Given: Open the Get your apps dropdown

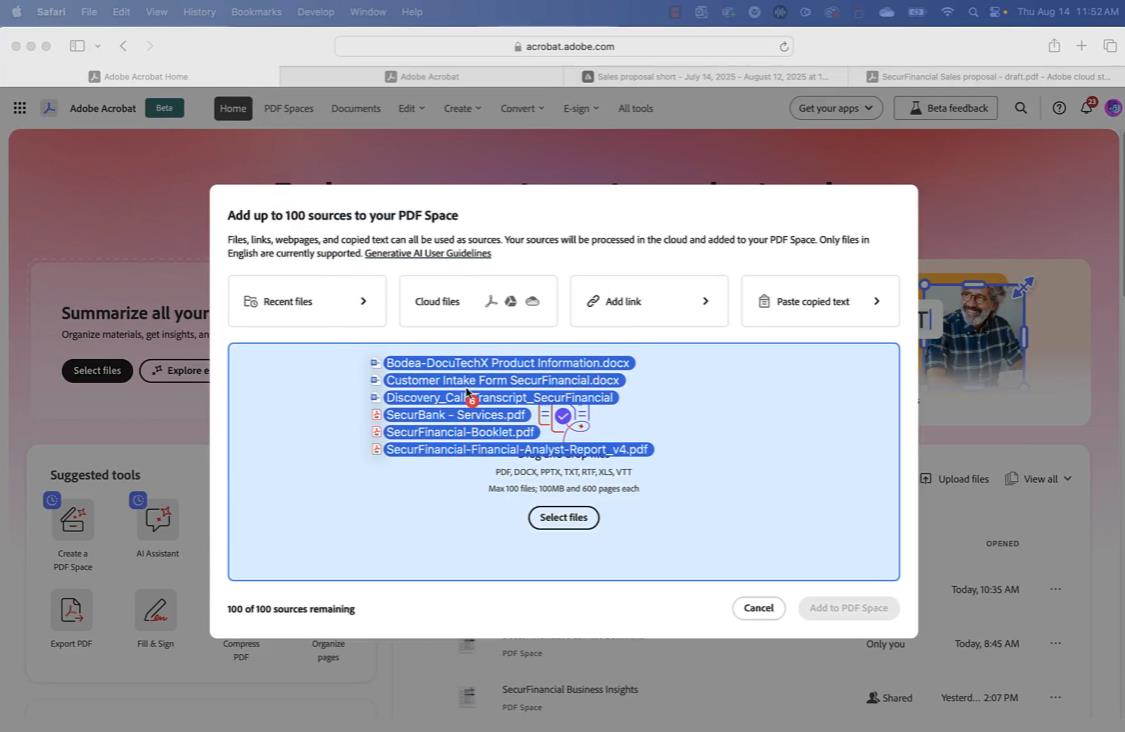Looking at the screenshot, I should pyautogui.click(x=836, y=108).
